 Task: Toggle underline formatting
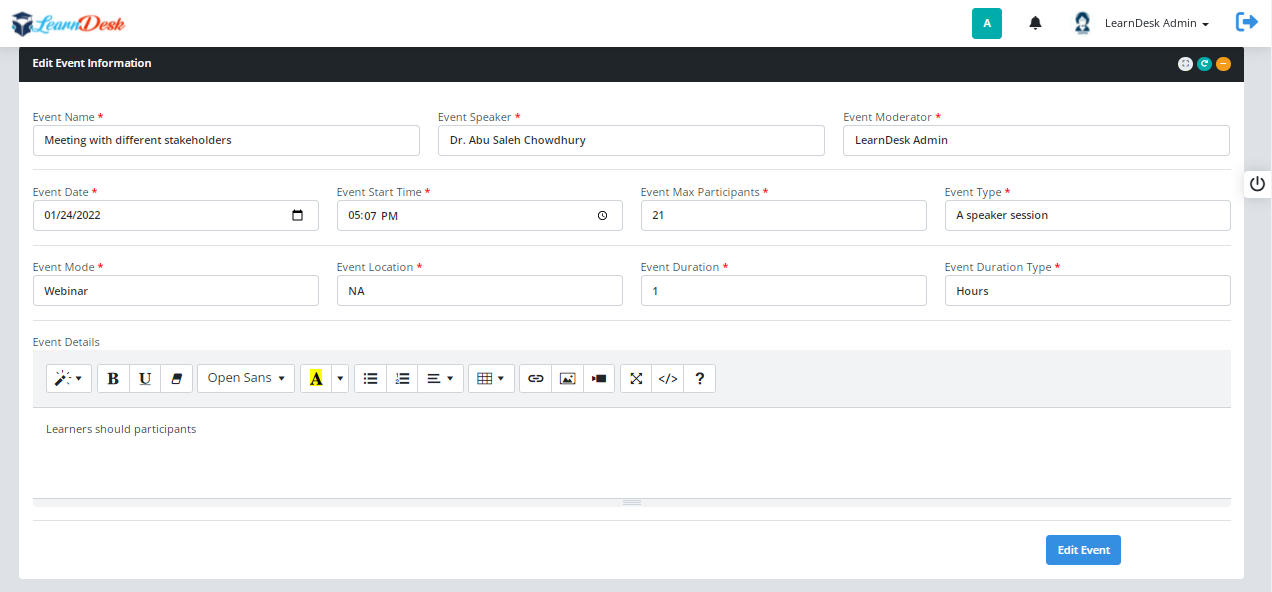(145, 378)
